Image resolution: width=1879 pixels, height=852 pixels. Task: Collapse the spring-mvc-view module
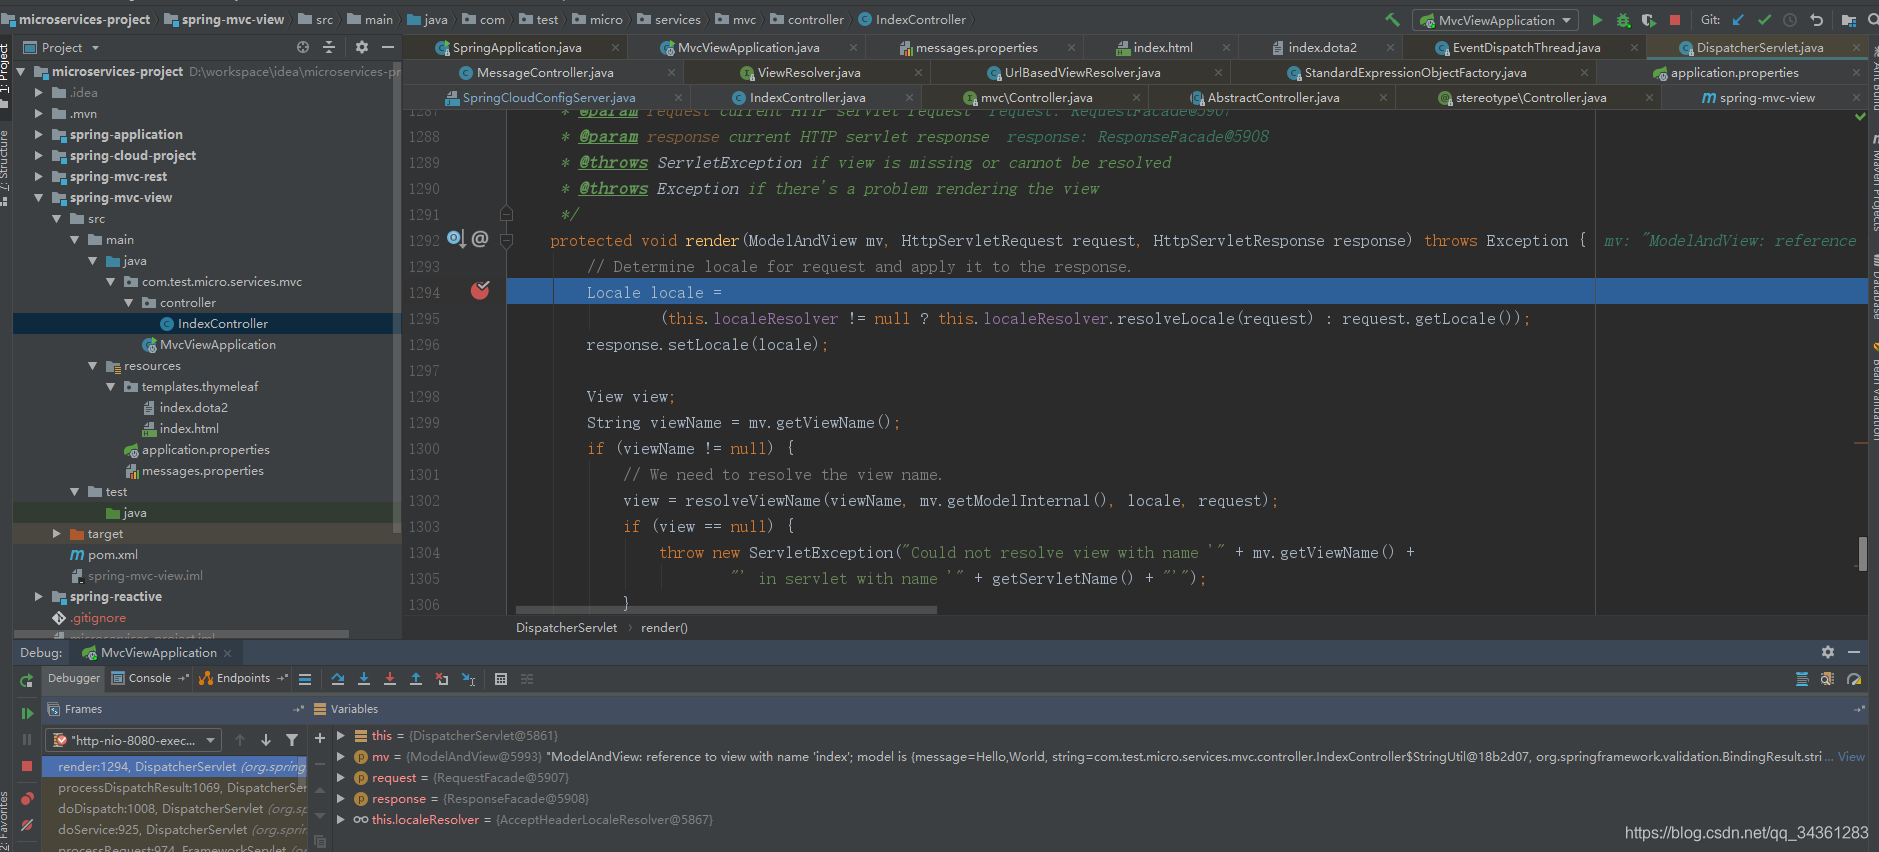point(39,198)
